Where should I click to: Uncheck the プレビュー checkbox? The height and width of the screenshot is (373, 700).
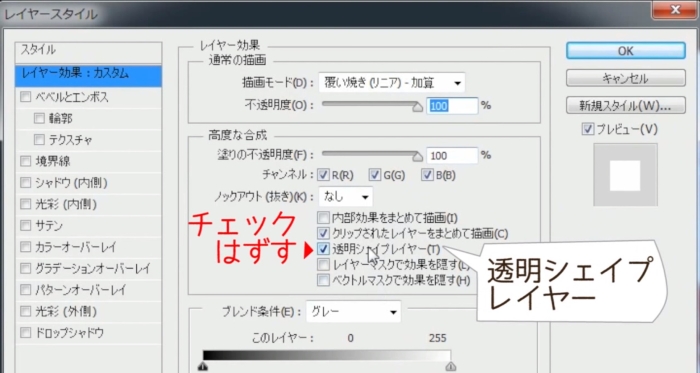[x=588, y=129]
